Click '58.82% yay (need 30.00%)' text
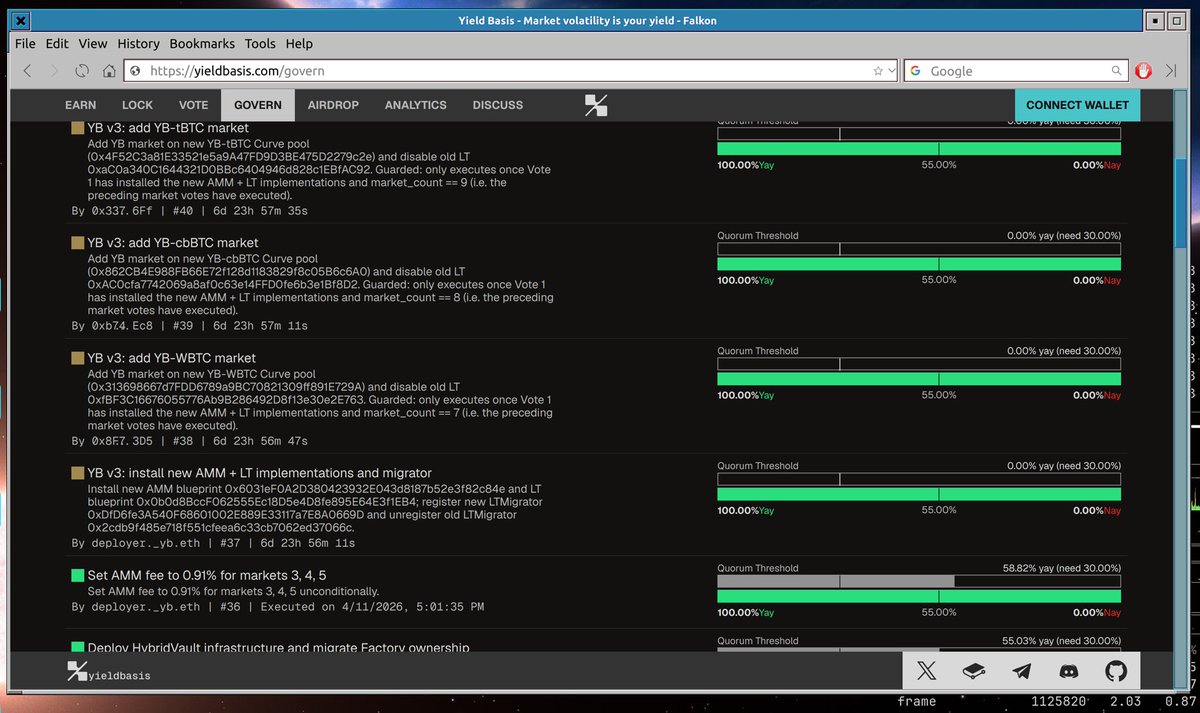This screenshot has height=713, width=1200. click(x=1062, y=567)
